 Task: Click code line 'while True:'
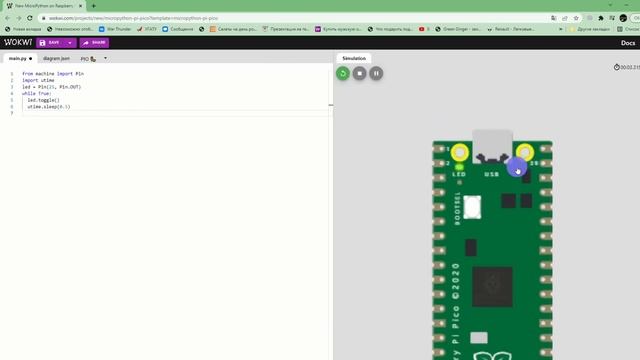click(36, 93)
